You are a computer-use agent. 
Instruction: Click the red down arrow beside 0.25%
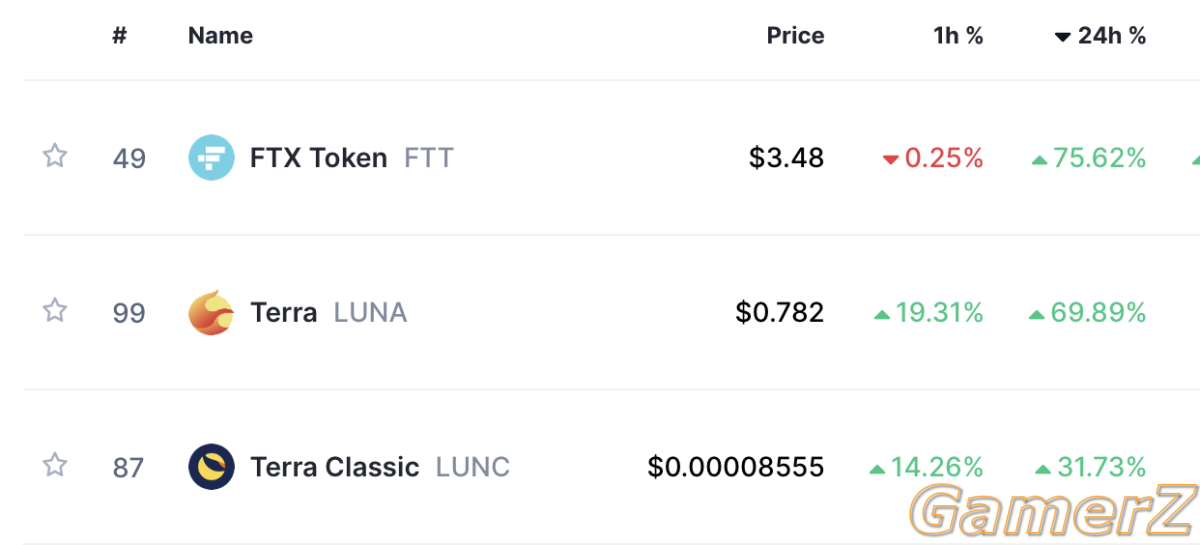(x=890, y=159)
